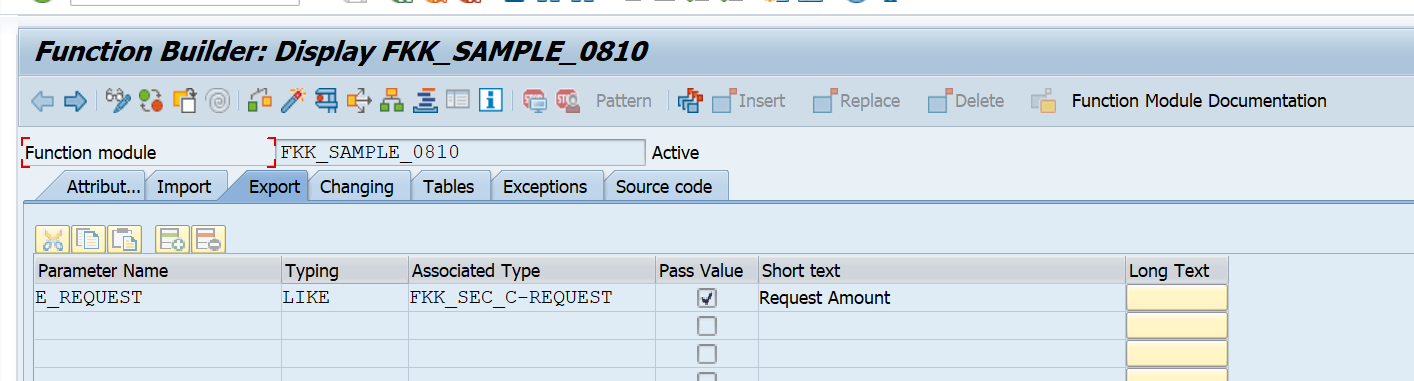This screenshot has height=381, width=1414.
Task: Toggle Pass Value checkbox in second row
Action: coord(707,326)
